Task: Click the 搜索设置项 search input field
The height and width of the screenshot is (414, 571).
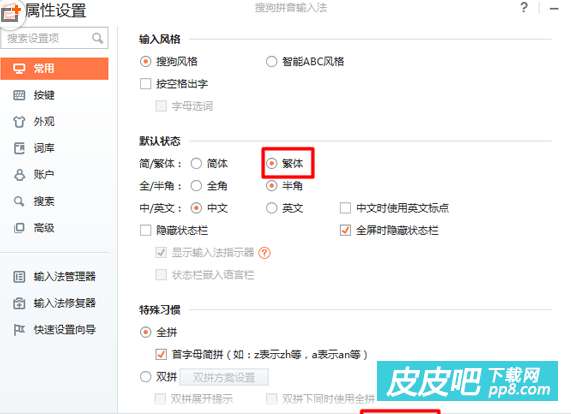Action: pos(54,38)
